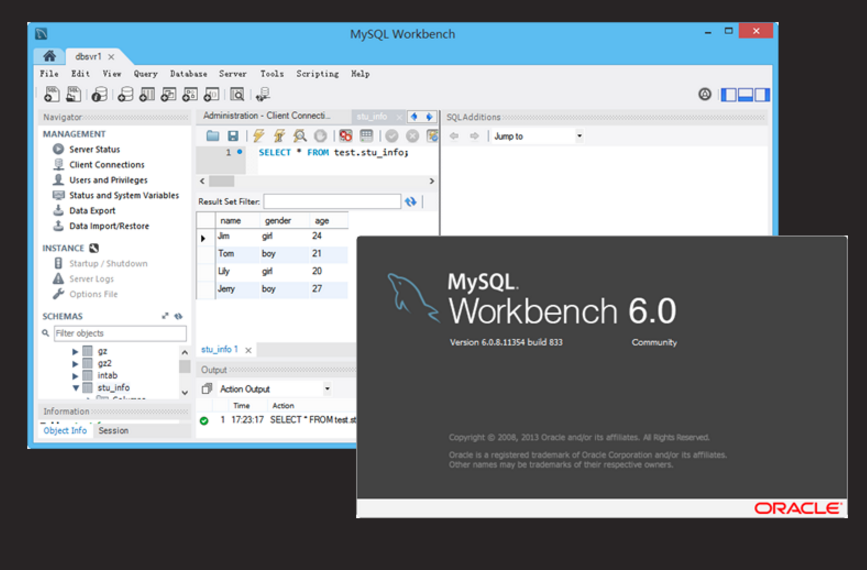Viewport: 867px width, 570px height.
Task: Open the Database menu
Action: pyautogui.click(x=189, y=74)
